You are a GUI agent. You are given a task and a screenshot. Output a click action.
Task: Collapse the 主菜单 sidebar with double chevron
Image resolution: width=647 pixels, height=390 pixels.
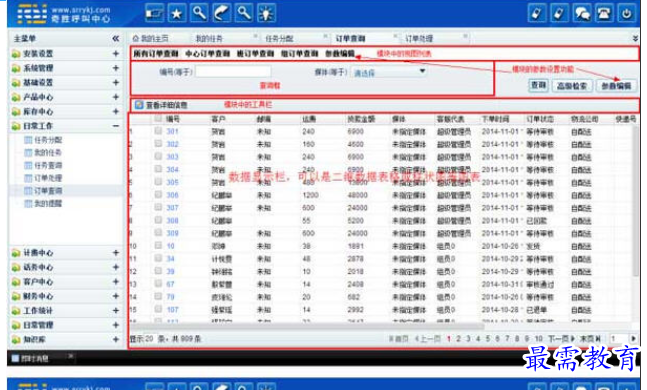[x=116, y=38]
